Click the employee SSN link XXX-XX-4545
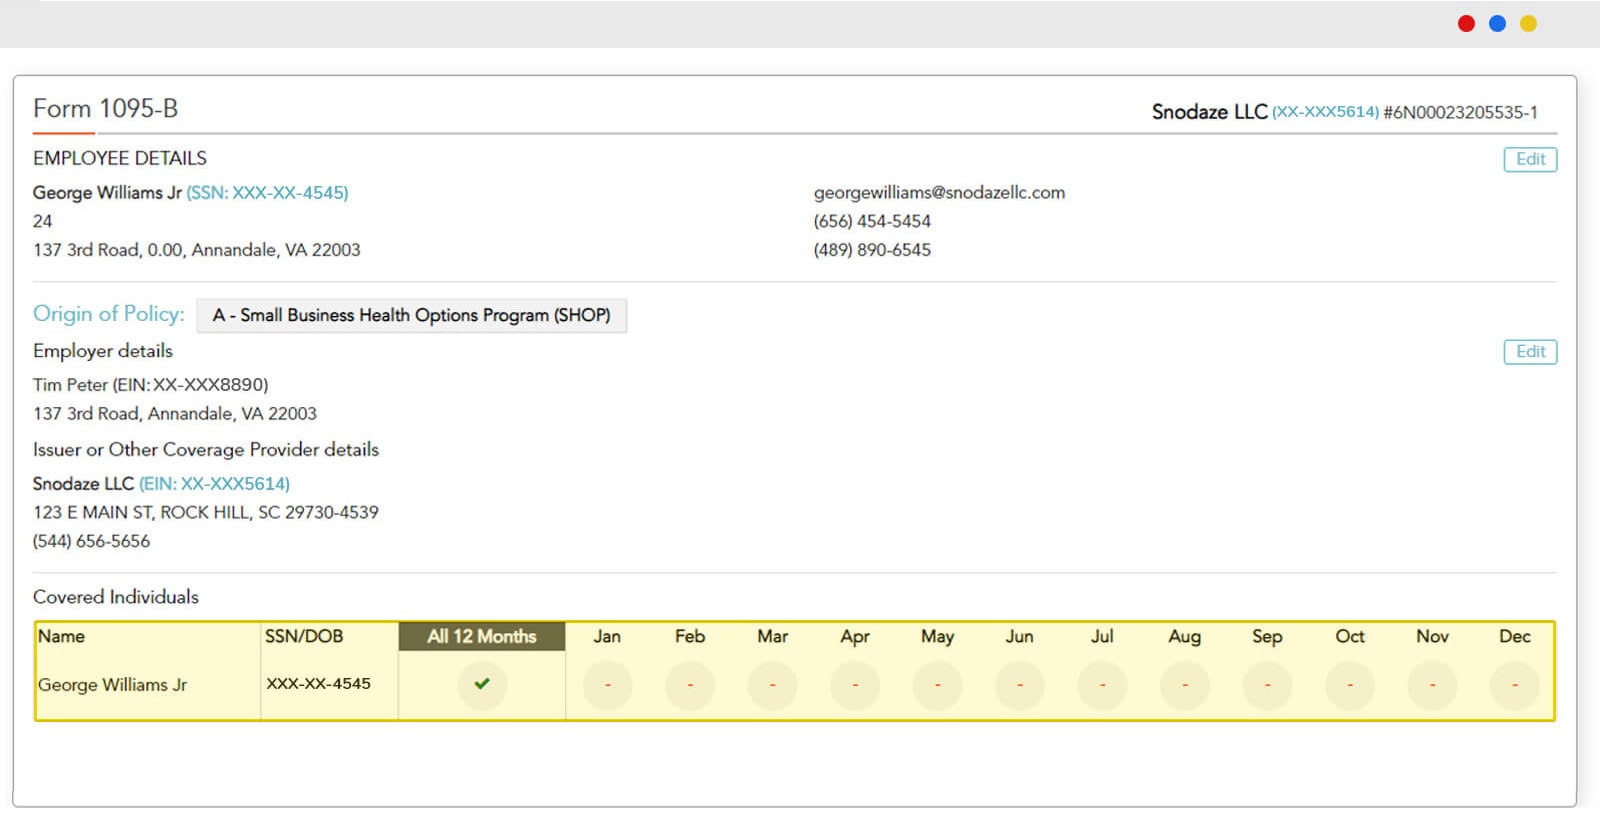The width and height of the screenshot is (1600, 833). (x=267, y=193)
